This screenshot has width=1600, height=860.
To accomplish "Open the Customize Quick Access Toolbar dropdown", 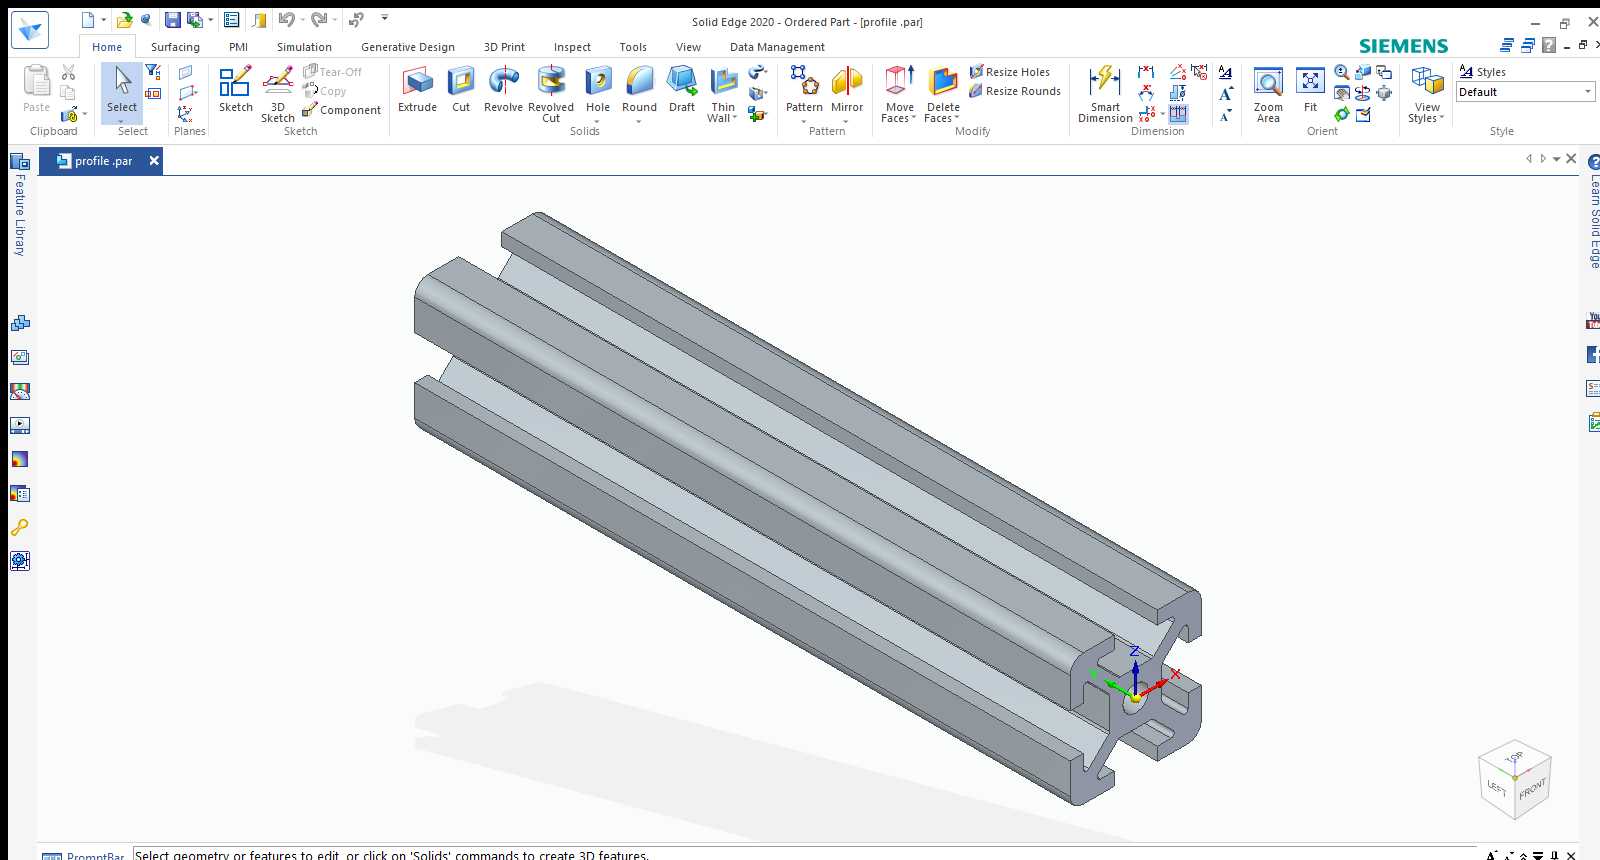I will (384, 18).
